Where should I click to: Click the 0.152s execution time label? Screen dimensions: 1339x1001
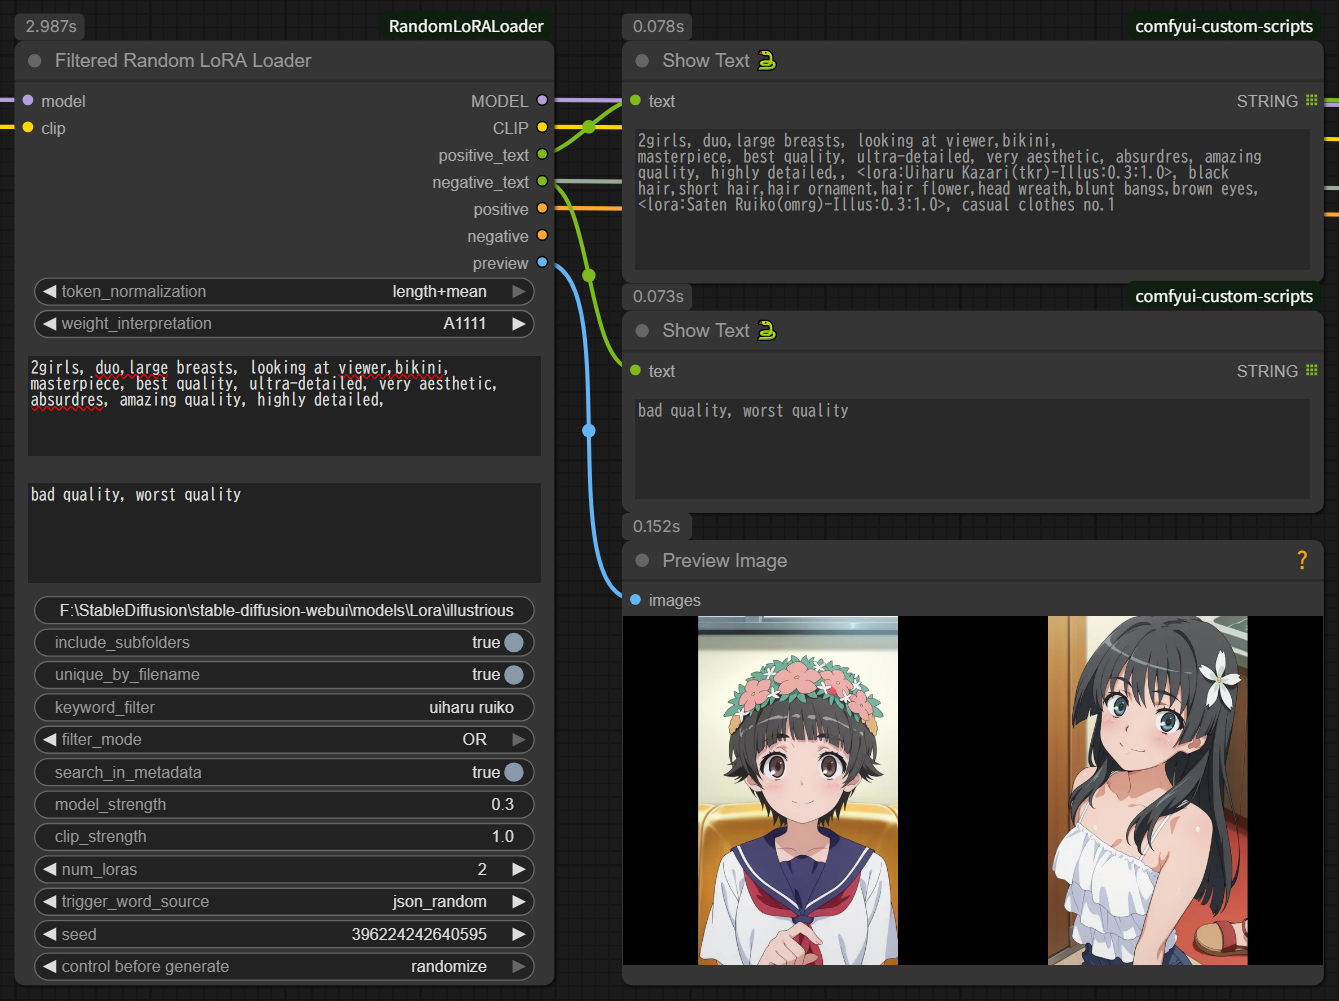[656, 526]
